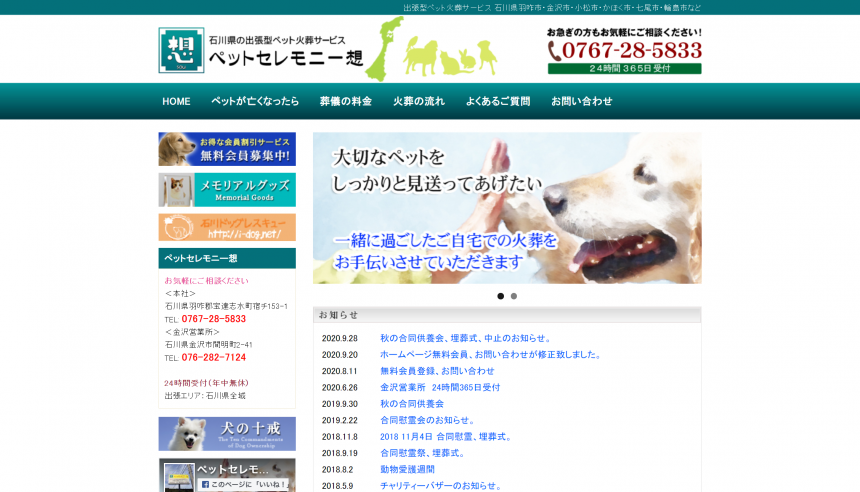This screenshot has width=860, height=492.
Task: Open 動物愛護週間 link
Action: (x=407, y=470)
